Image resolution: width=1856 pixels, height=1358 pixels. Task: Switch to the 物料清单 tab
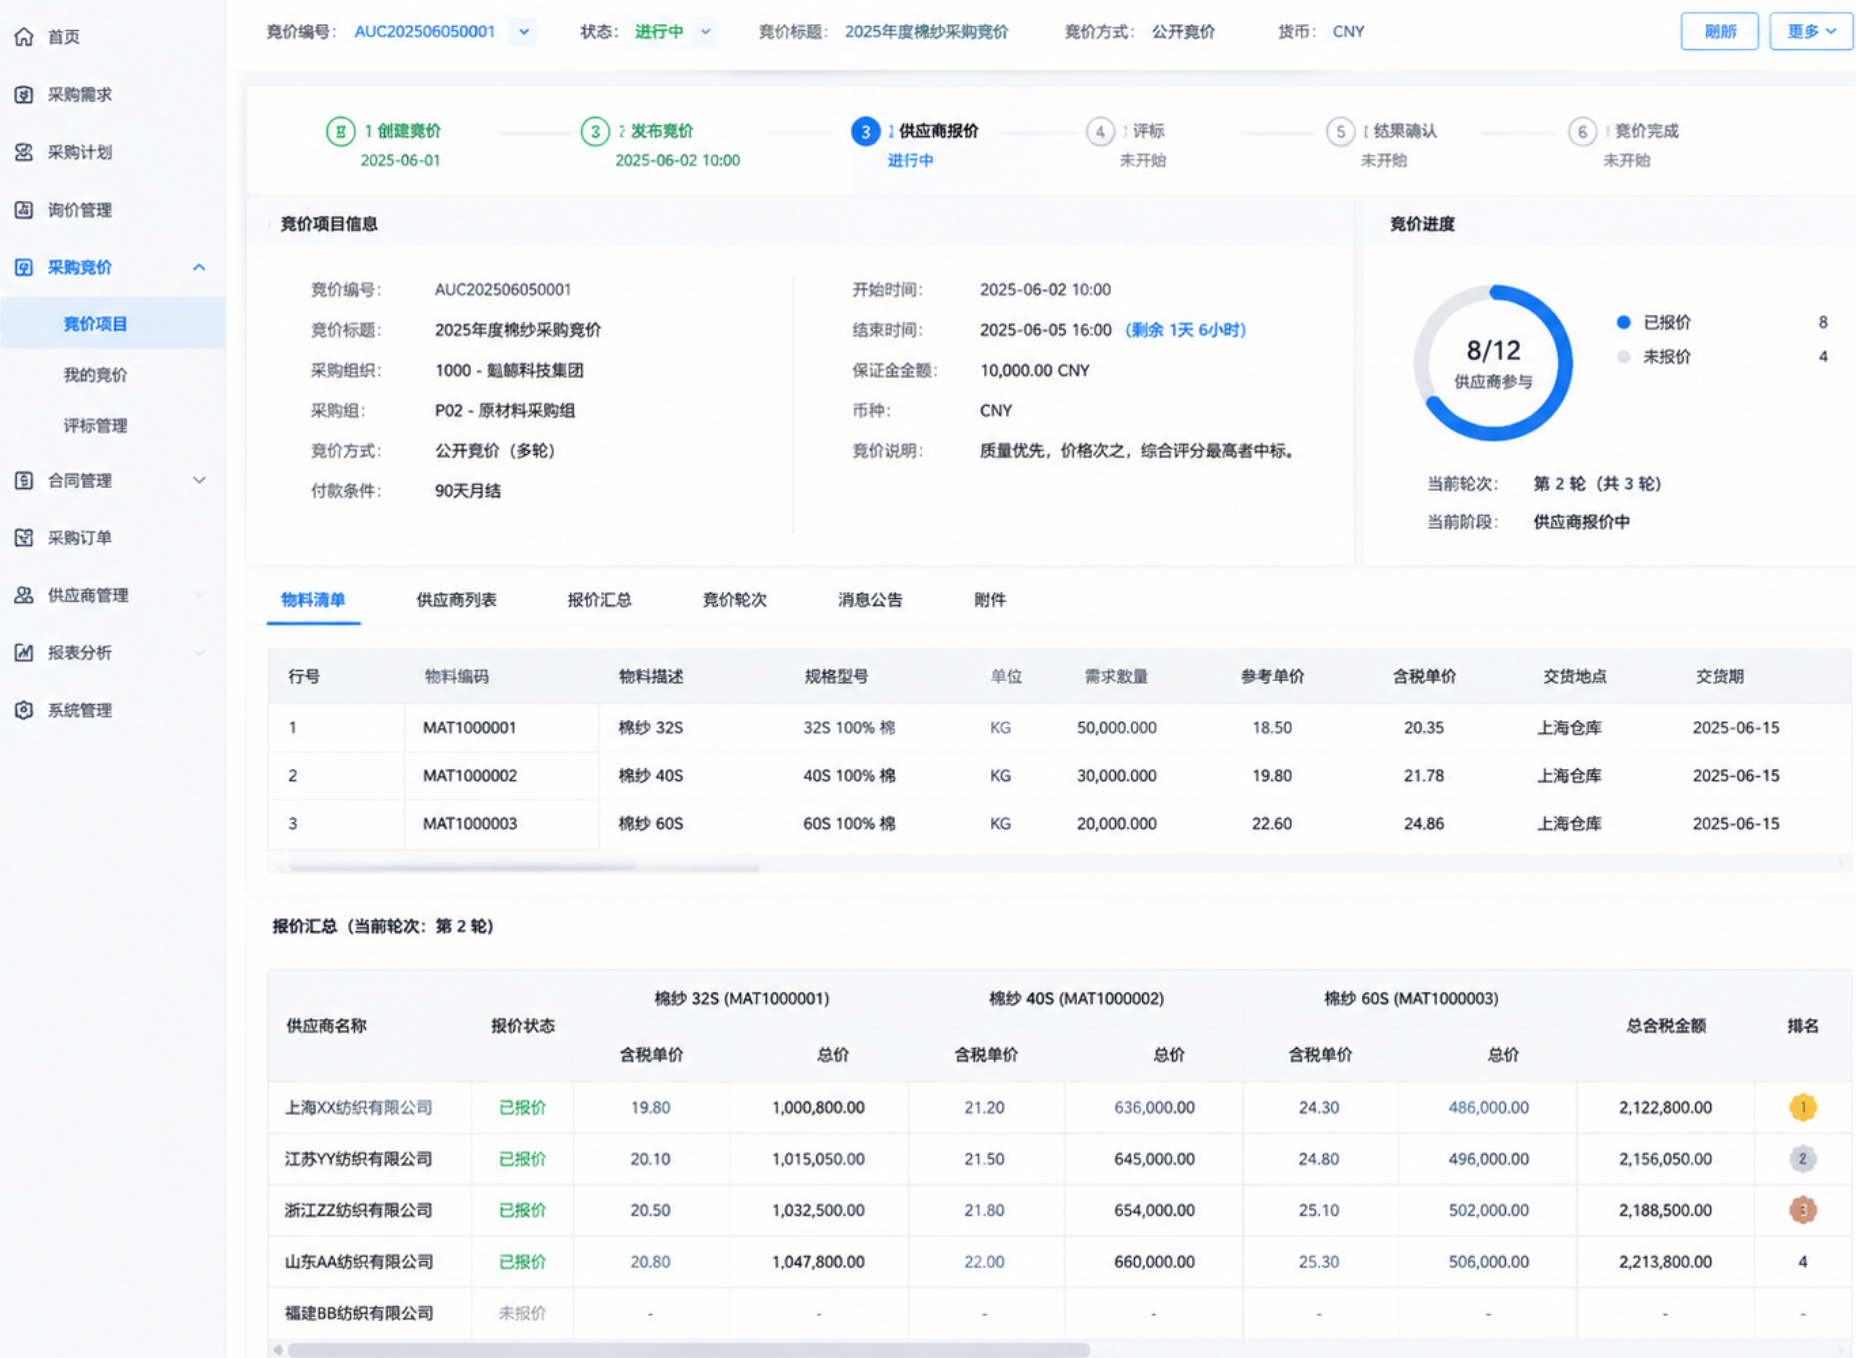[x=313, y=600]
